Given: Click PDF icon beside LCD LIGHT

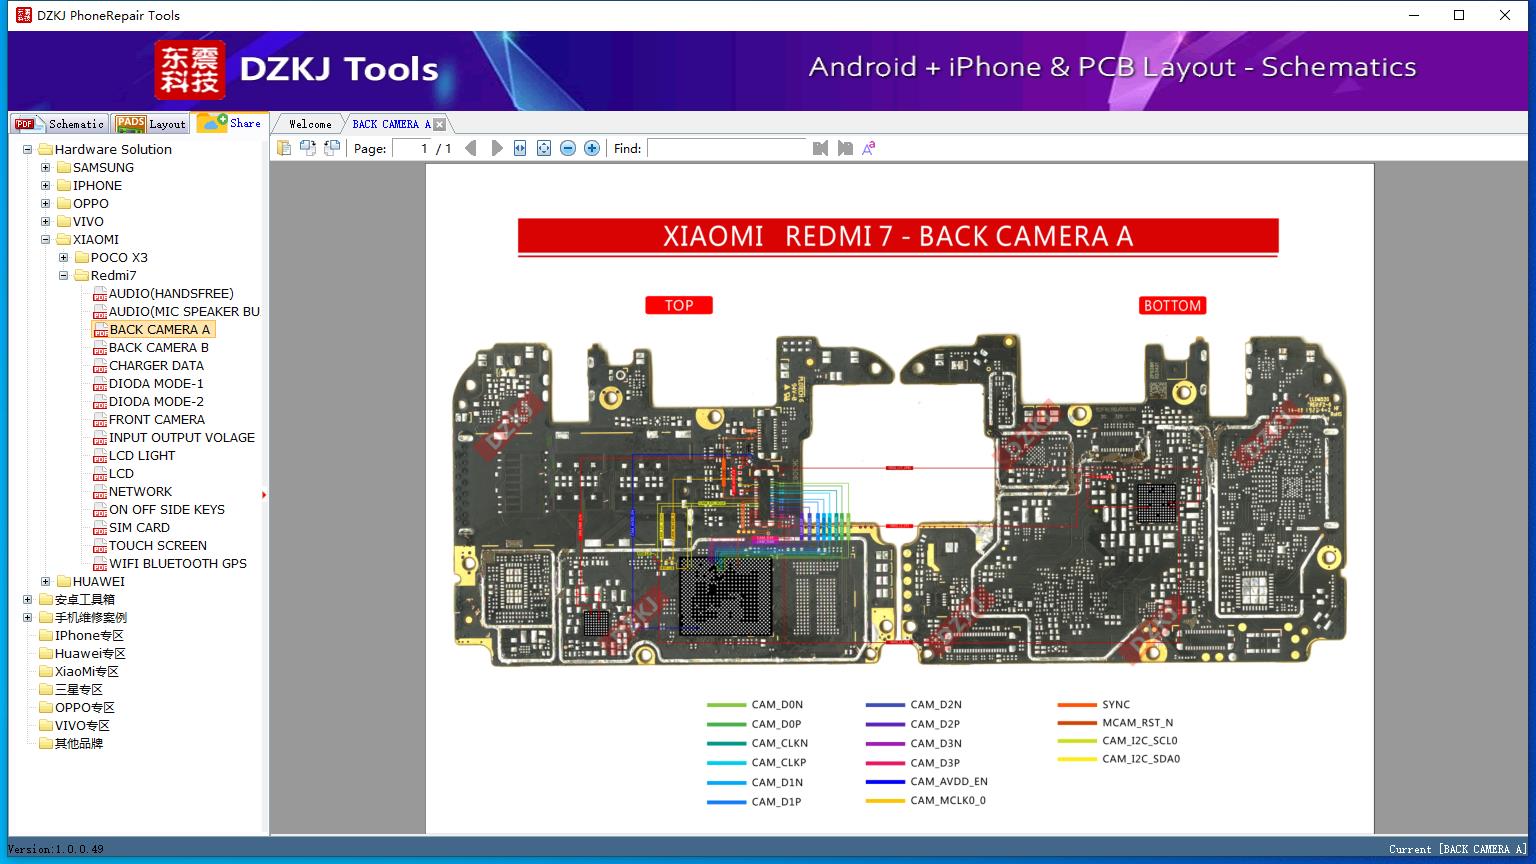Looking at the screenshot, I should tap(100, 456).
